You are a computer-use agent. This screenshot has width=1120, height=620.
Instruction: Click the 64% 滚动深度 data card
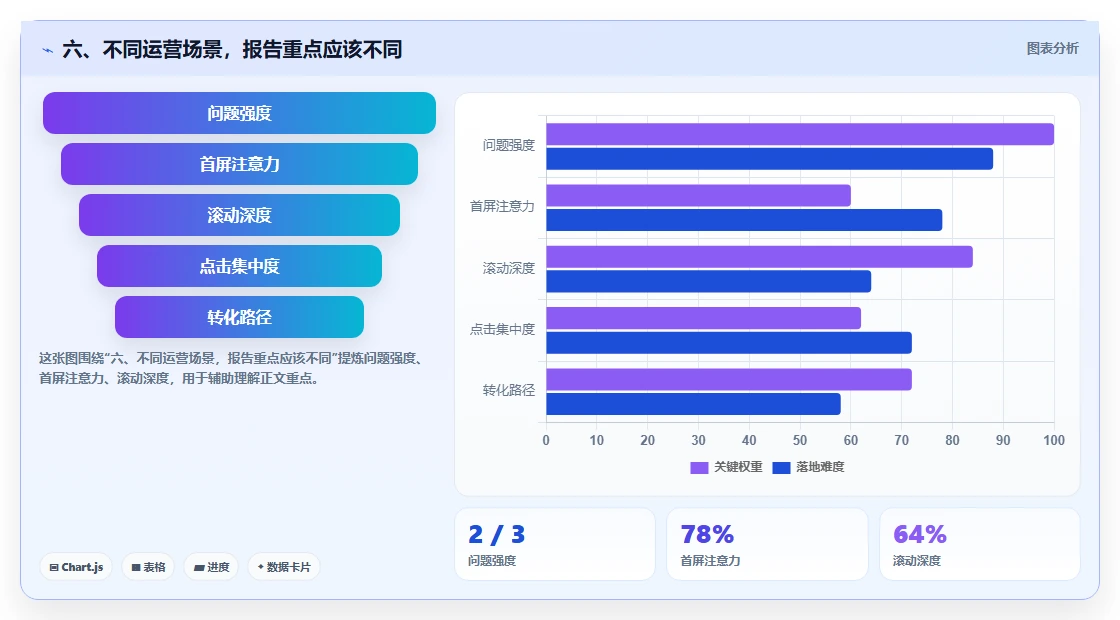pyautogui.click(x=980, y=544)
